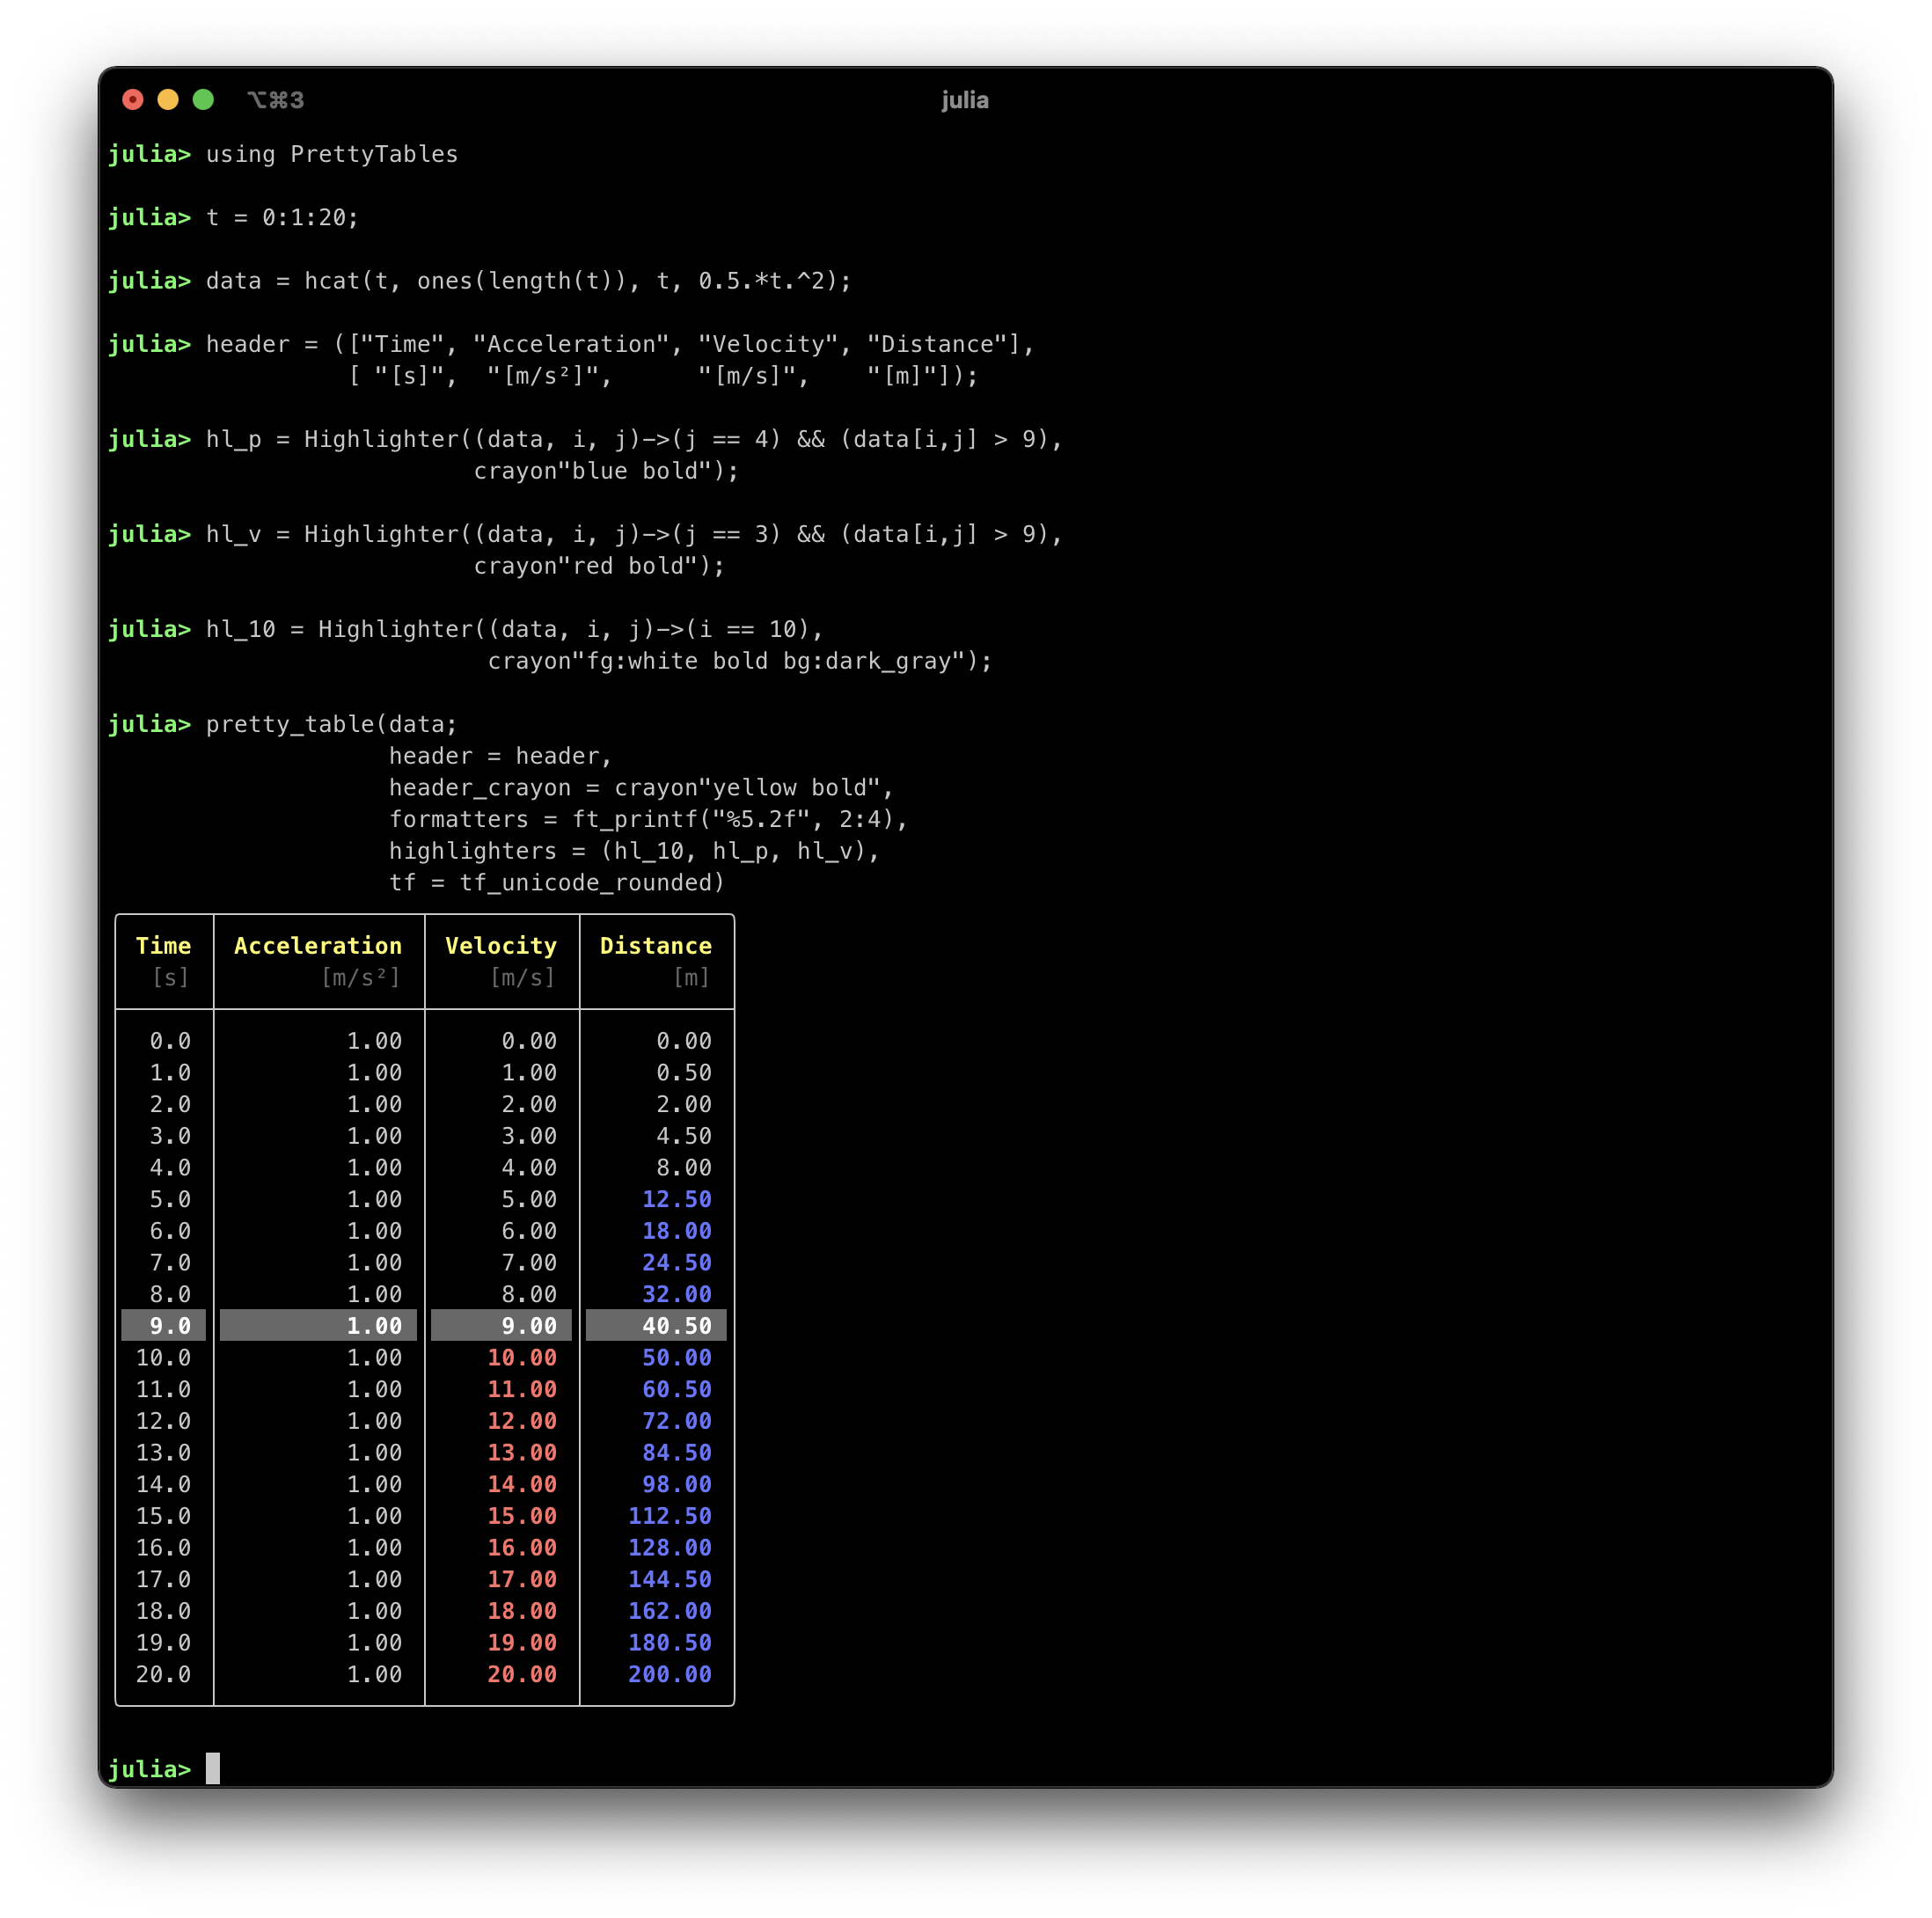Click the highlighted 9.0 time cell
The image size is (1932, 1918).
(170, 1326)
